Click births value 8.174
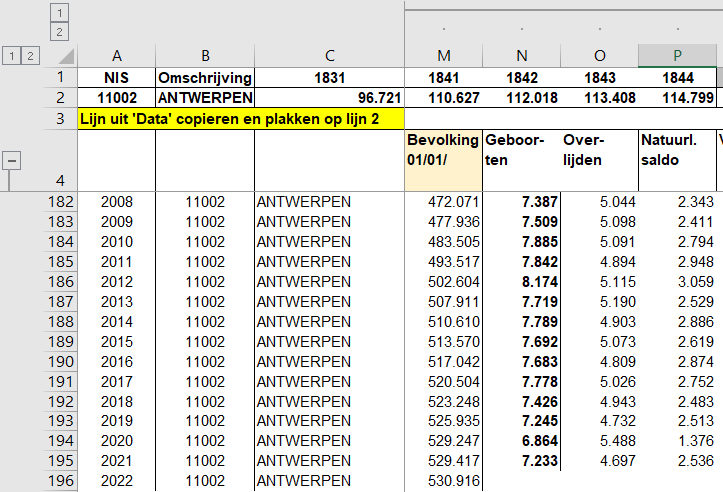The width and height of the screenshot is (723, 492). tap(522, 282)
